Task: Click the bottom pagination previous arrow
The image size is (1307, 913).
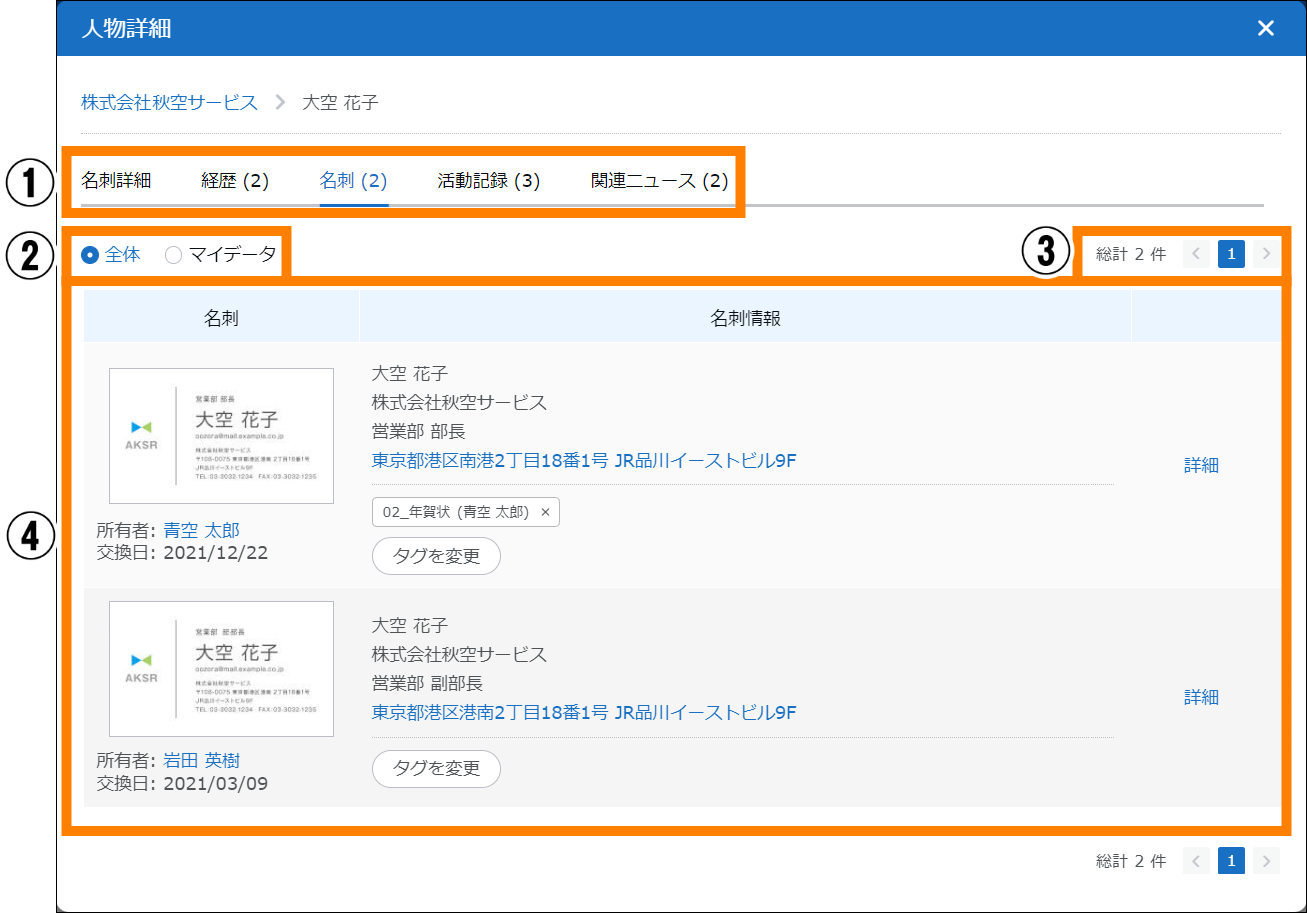Action: (1196, 861)
